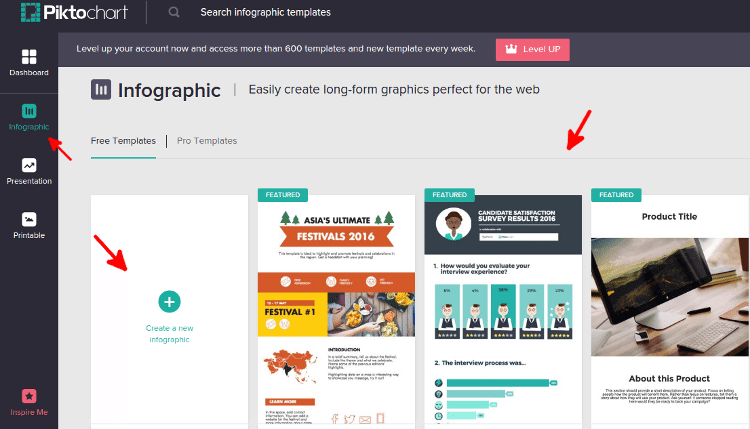Open Asia's Ultimate Festivals 2016 template
Image resolution: width=750 pixels, height=429 pixels.
tap(336, 311)
